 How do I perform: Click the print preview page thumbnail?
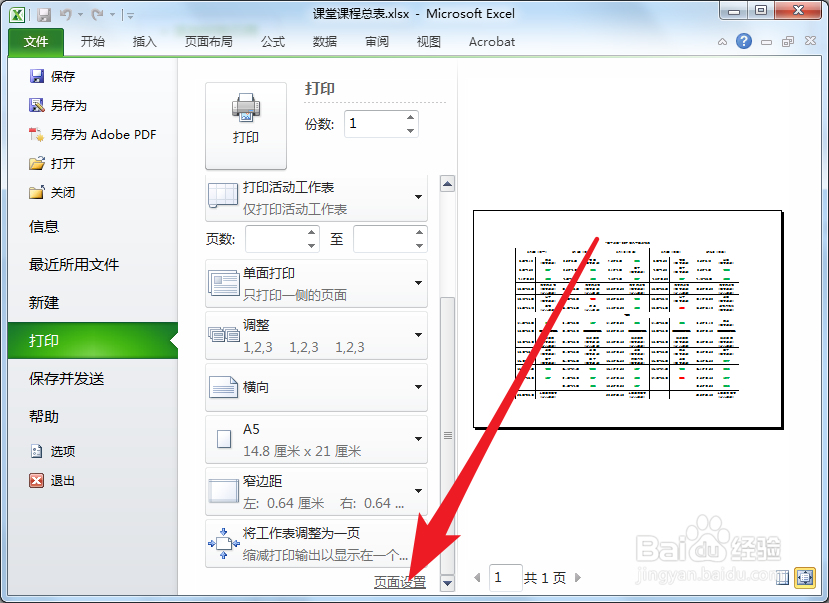pyautogui.click(x=628, y=319)
